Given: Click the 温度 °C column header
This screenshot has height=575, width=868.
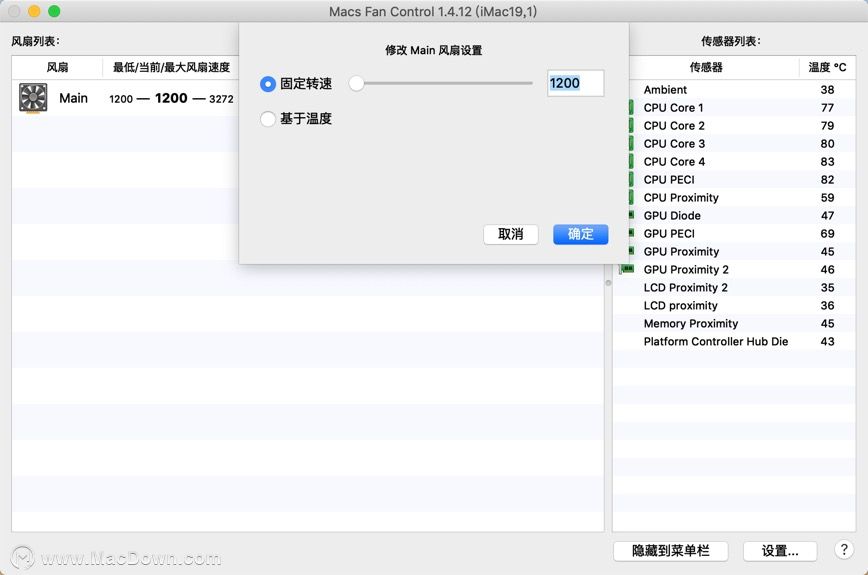Looking at the screenshot, I should click(x=827, y=68).
